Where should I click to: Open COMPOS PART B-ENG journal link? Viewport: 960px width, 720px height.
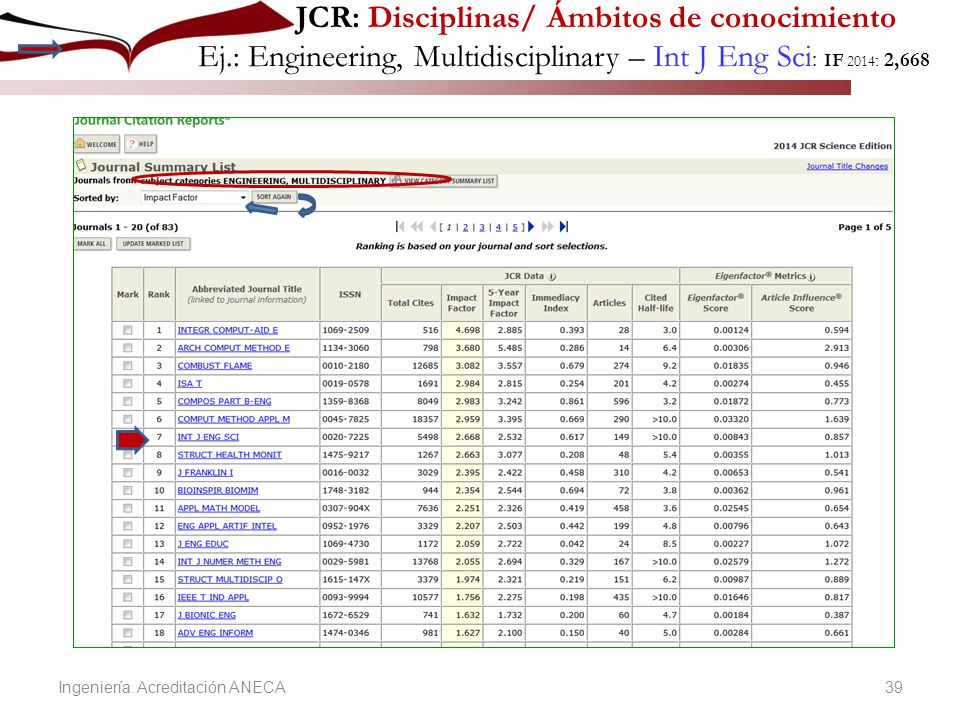(225, 401)
